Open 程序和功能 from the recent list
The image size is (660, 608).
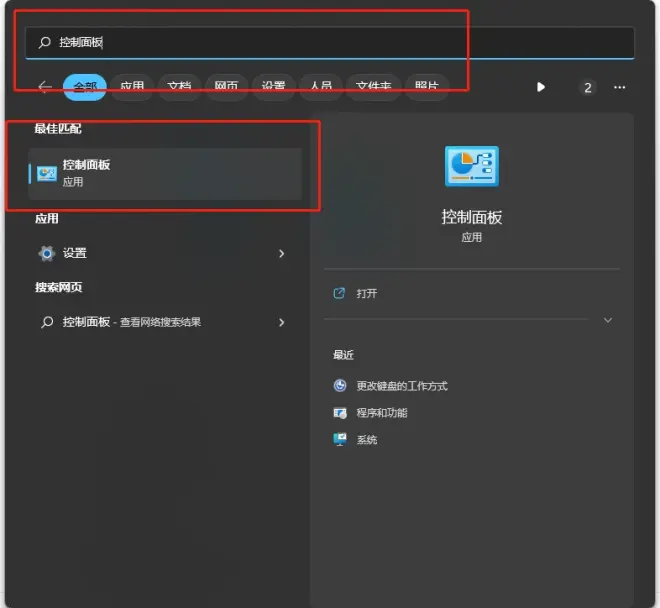coord(381,413)
